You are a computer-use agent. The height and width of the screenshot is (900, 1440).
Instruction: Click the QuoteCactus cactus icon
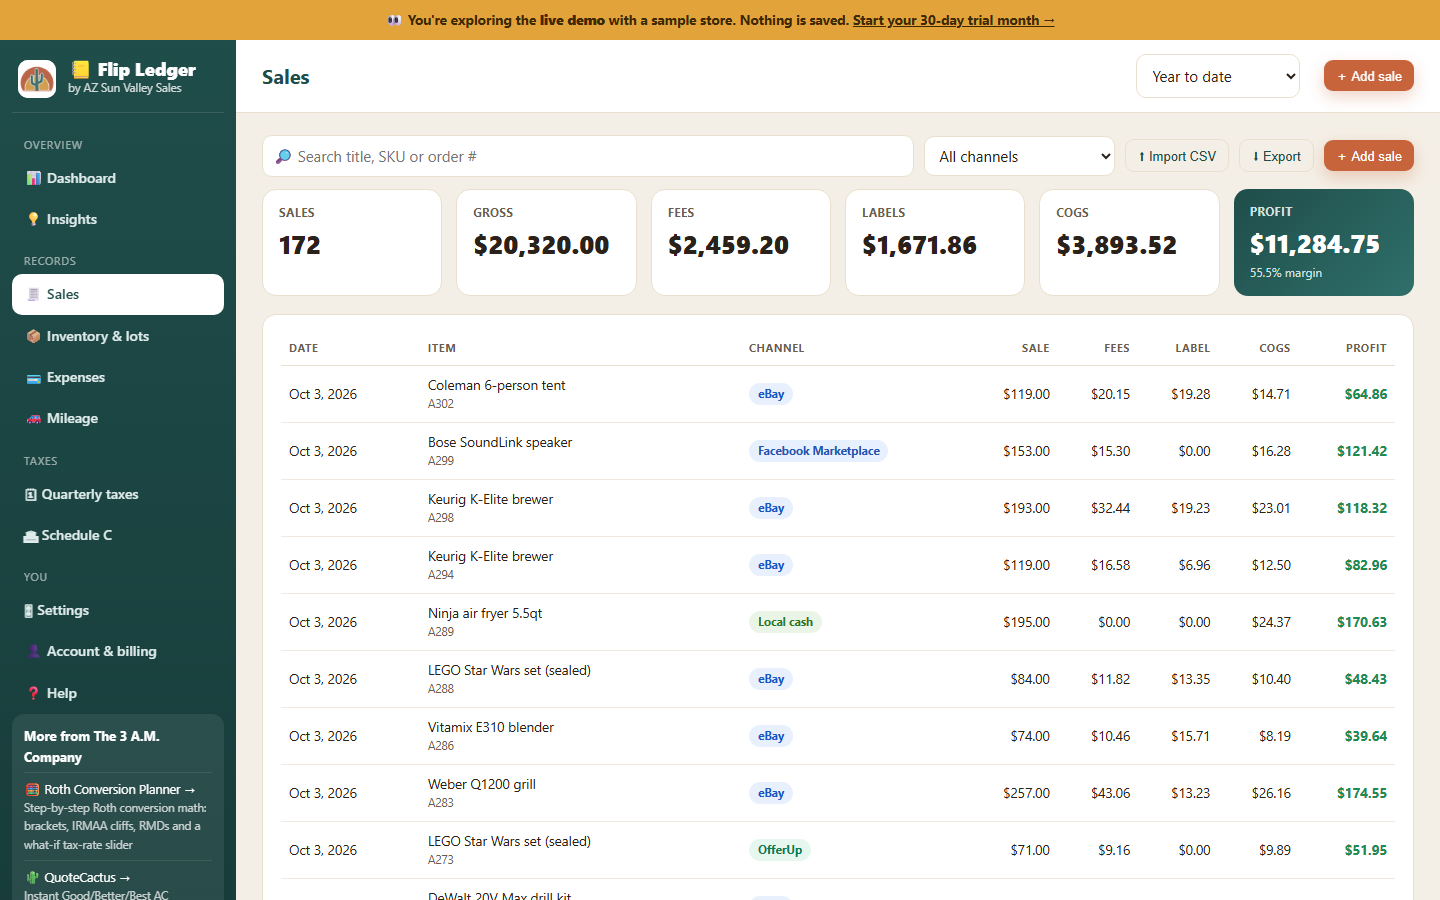32,877
